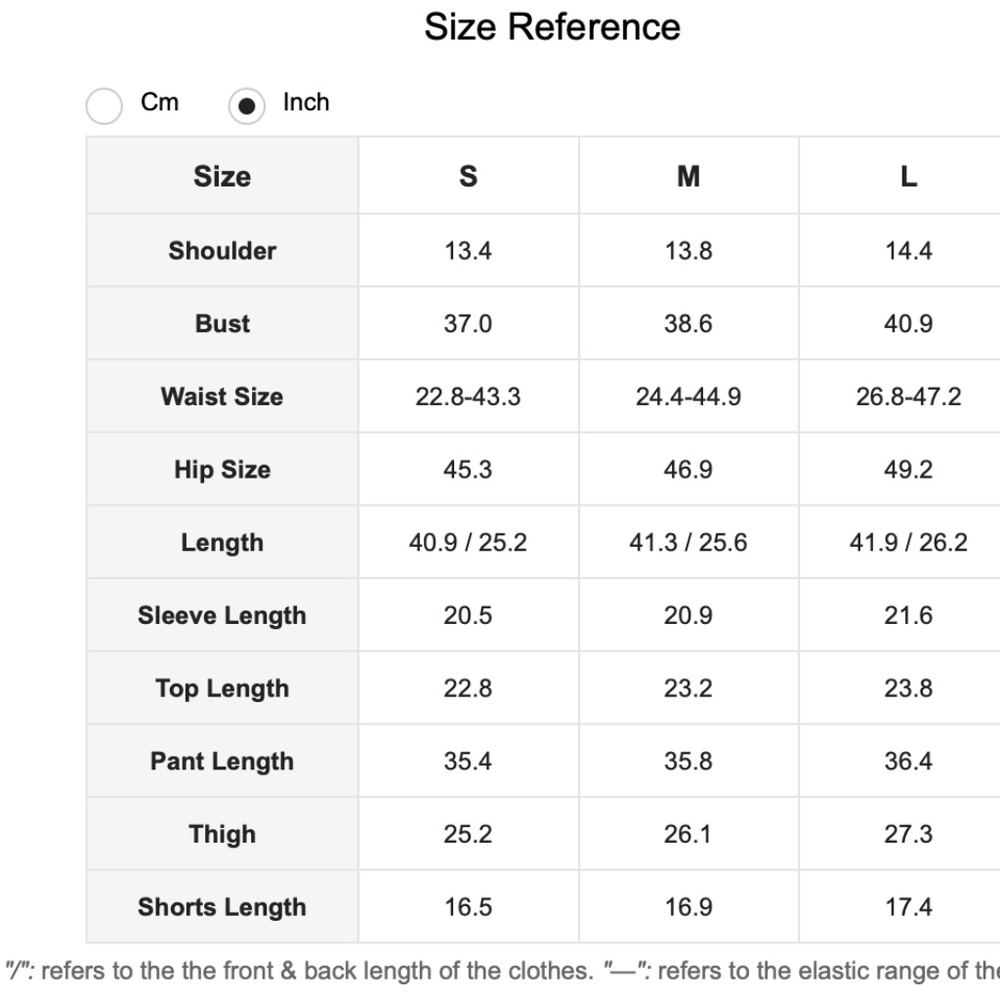Click the M size column header
Viewport: 1000px width, 1000px height.
point(688,175)
